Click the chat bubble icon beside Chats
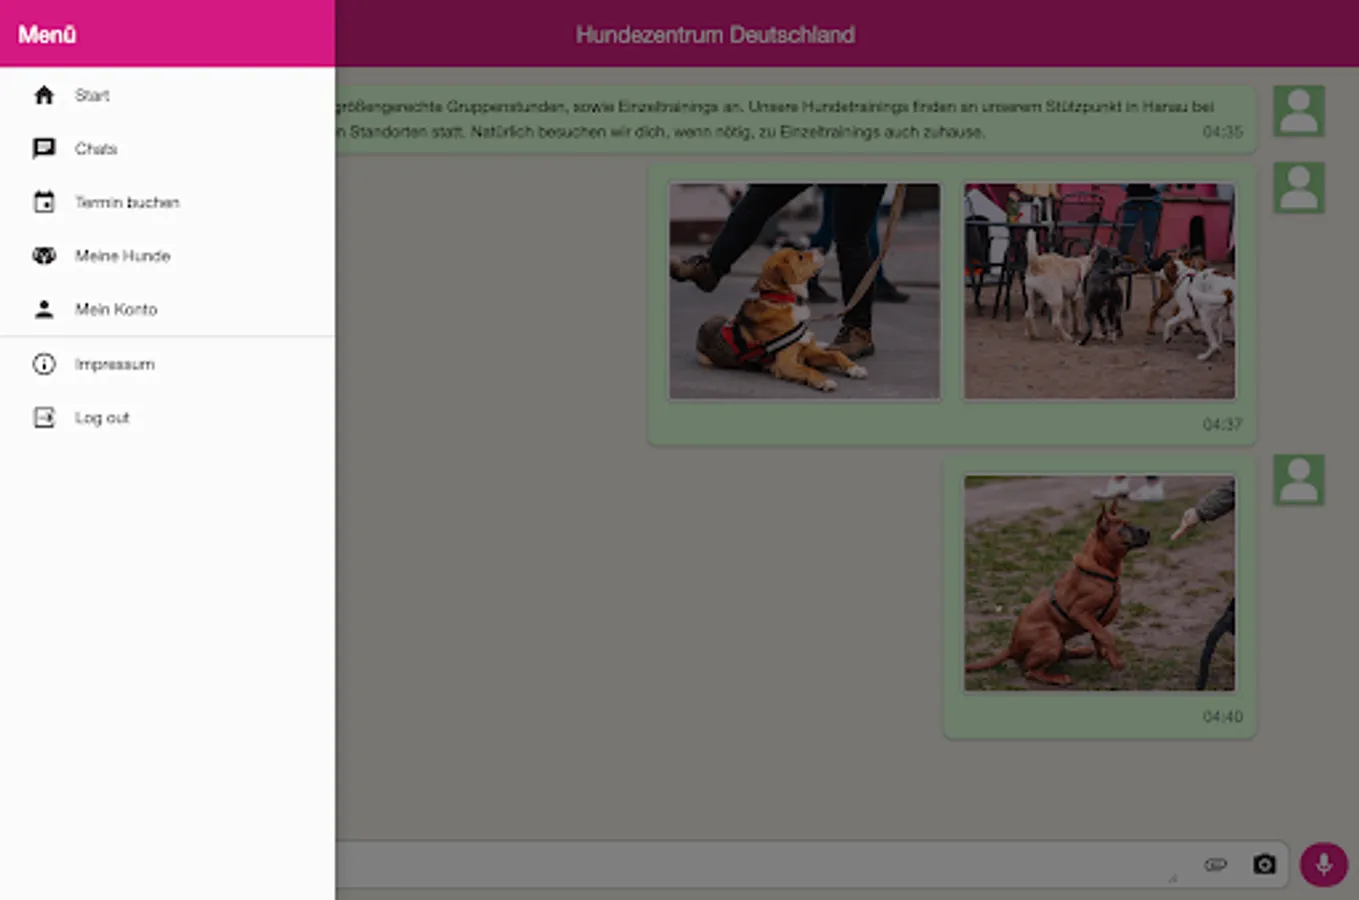The image size is (1359, 900). 44,149
